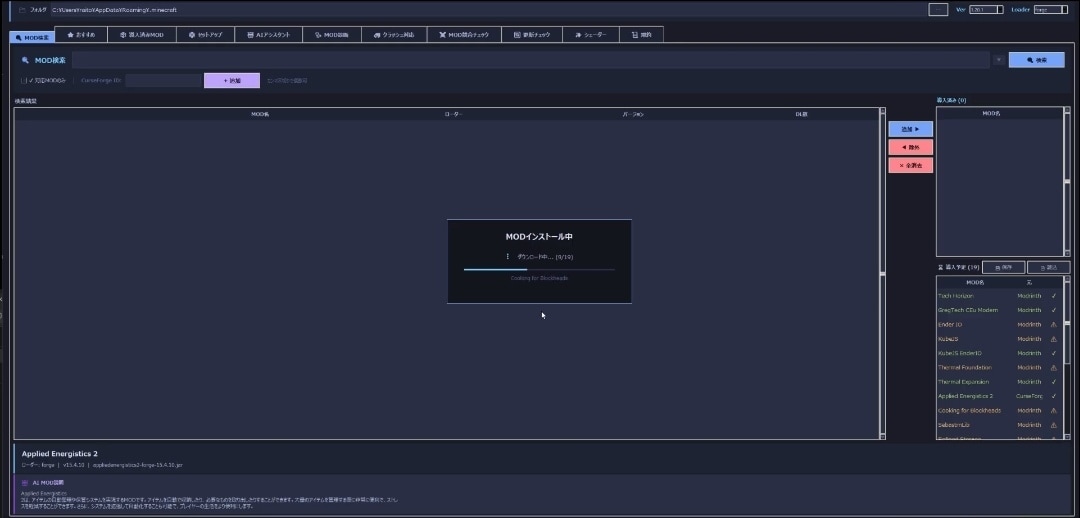Image resolution: width=1080 pixels, height=518 pixels.
Task: Click the red ◀ 除外 button
Action: coord(911,147)
